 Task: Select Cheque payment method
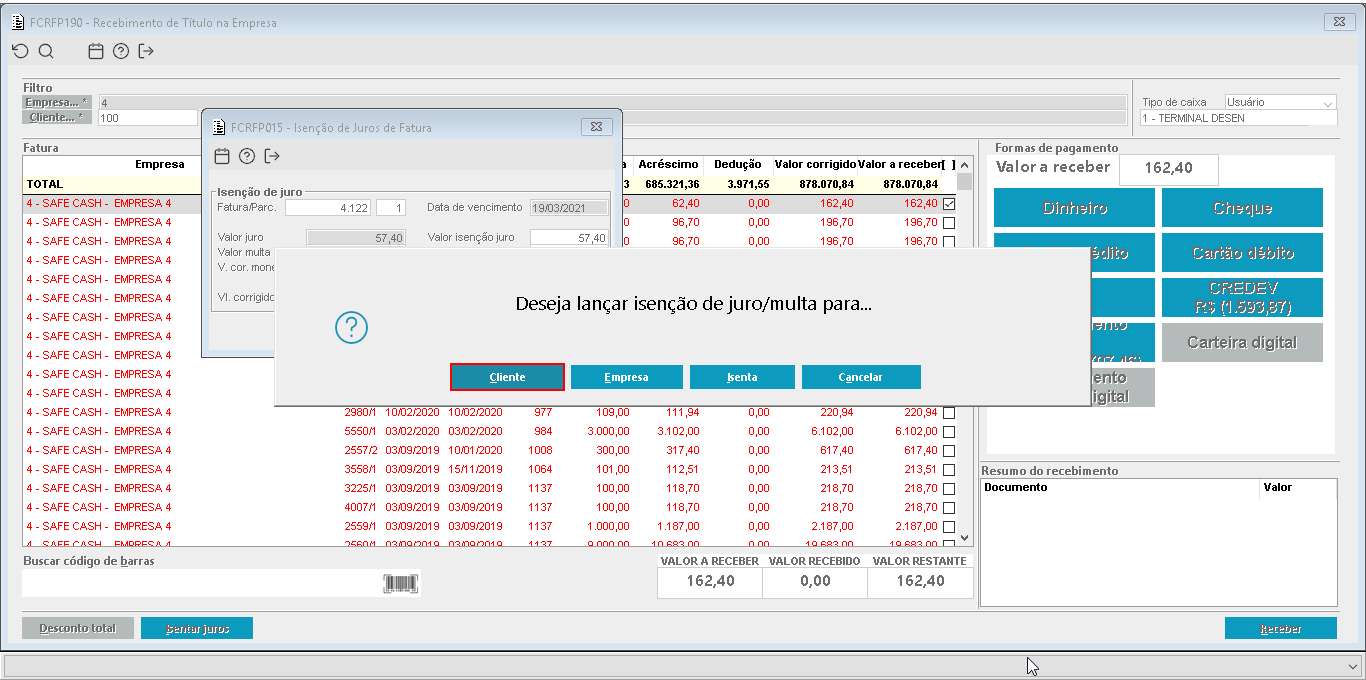(x=1242, y=208)
